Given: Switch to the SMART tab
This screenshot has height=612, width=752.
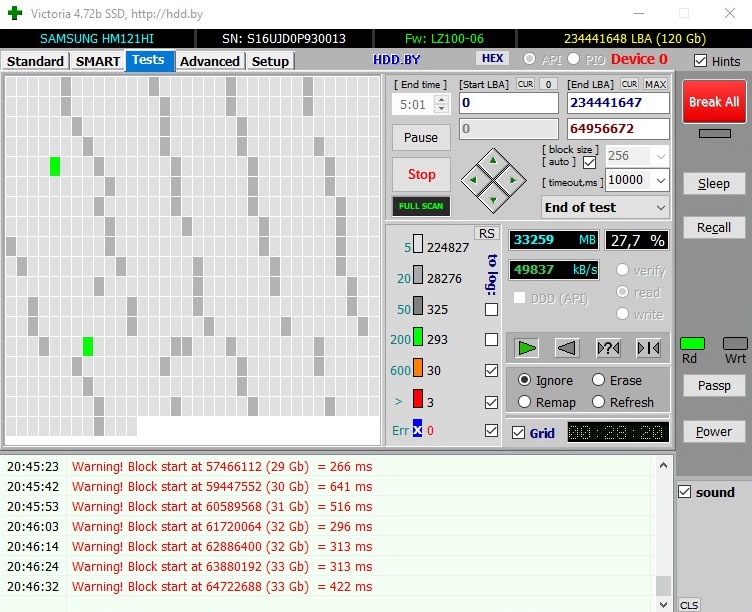Looking at the screenshot, I should click(x=98, y=61).
